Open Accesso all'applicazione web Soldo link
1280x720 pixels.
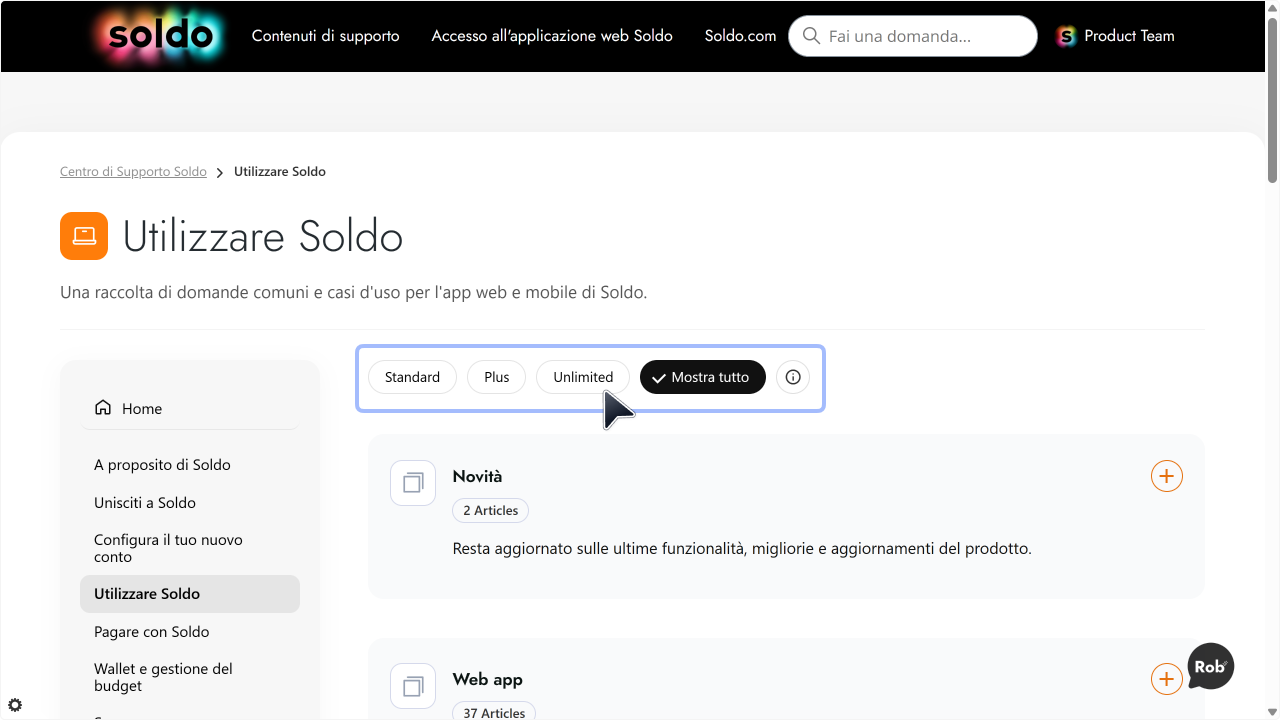pyautogui.click(x=552, y=36)
